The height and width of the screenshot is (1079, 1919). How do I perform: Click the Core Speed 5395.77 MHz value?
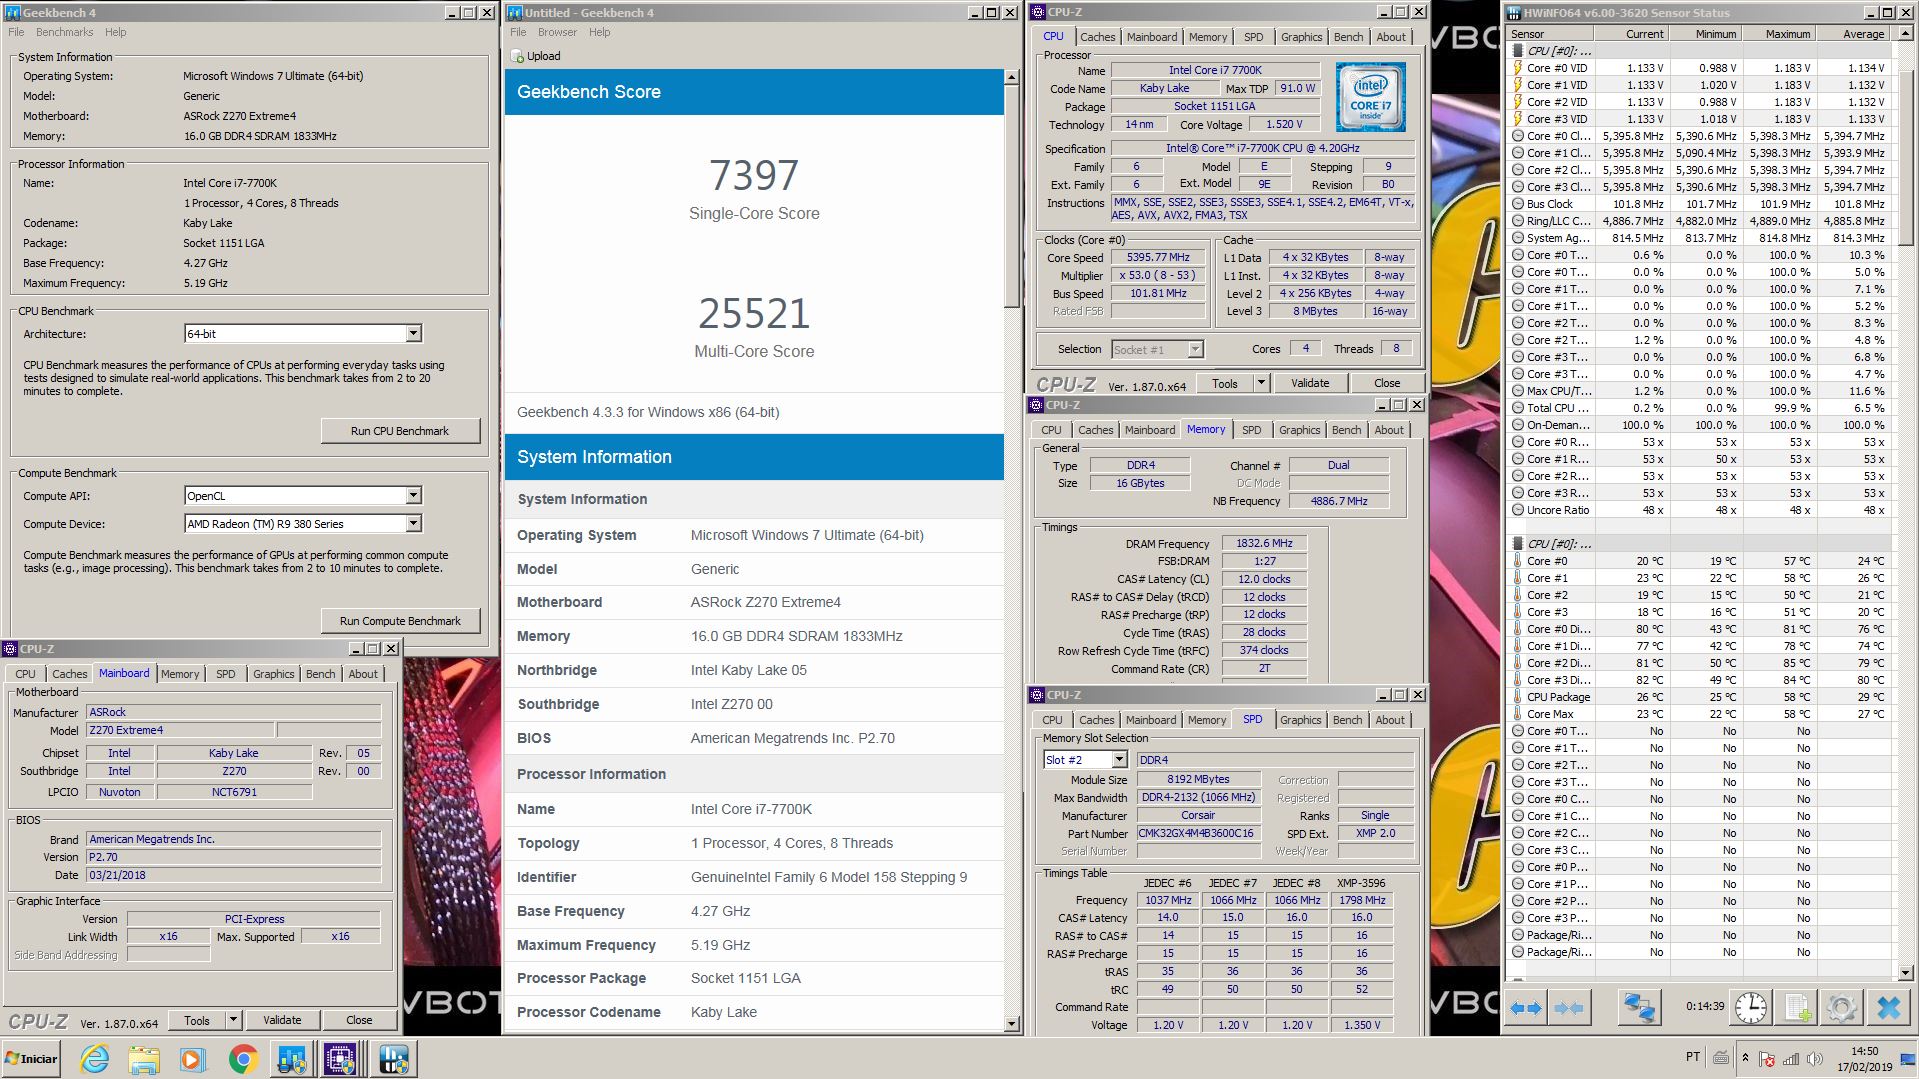[x=1158, y=258]
